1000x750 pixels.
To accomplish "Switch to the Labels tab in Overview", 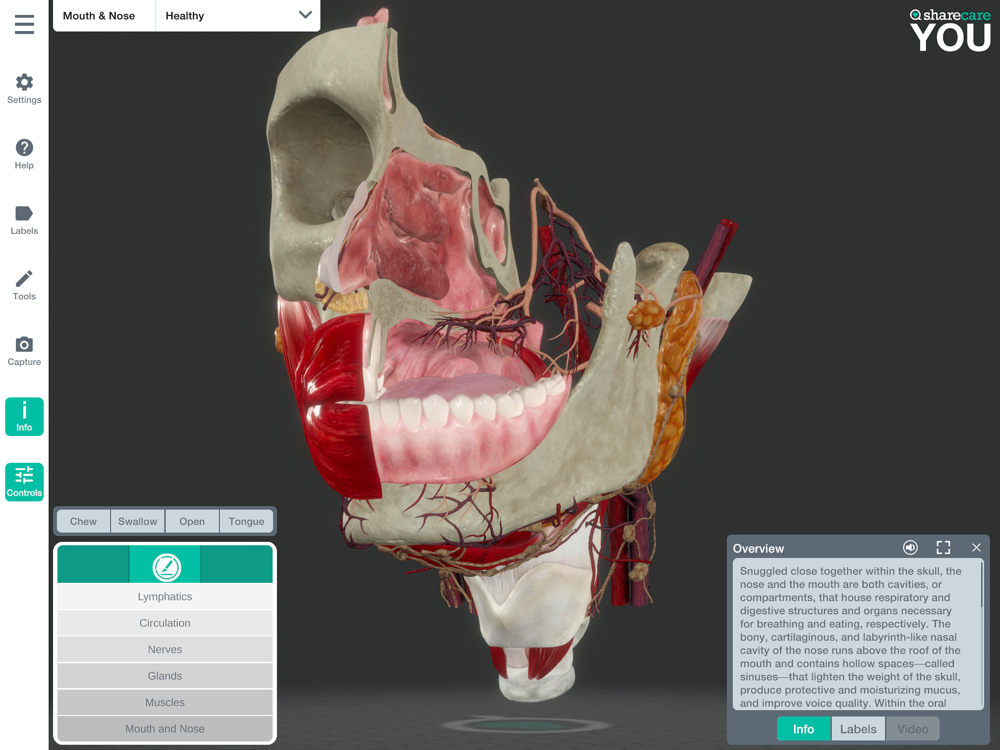I will coord(858,729).
